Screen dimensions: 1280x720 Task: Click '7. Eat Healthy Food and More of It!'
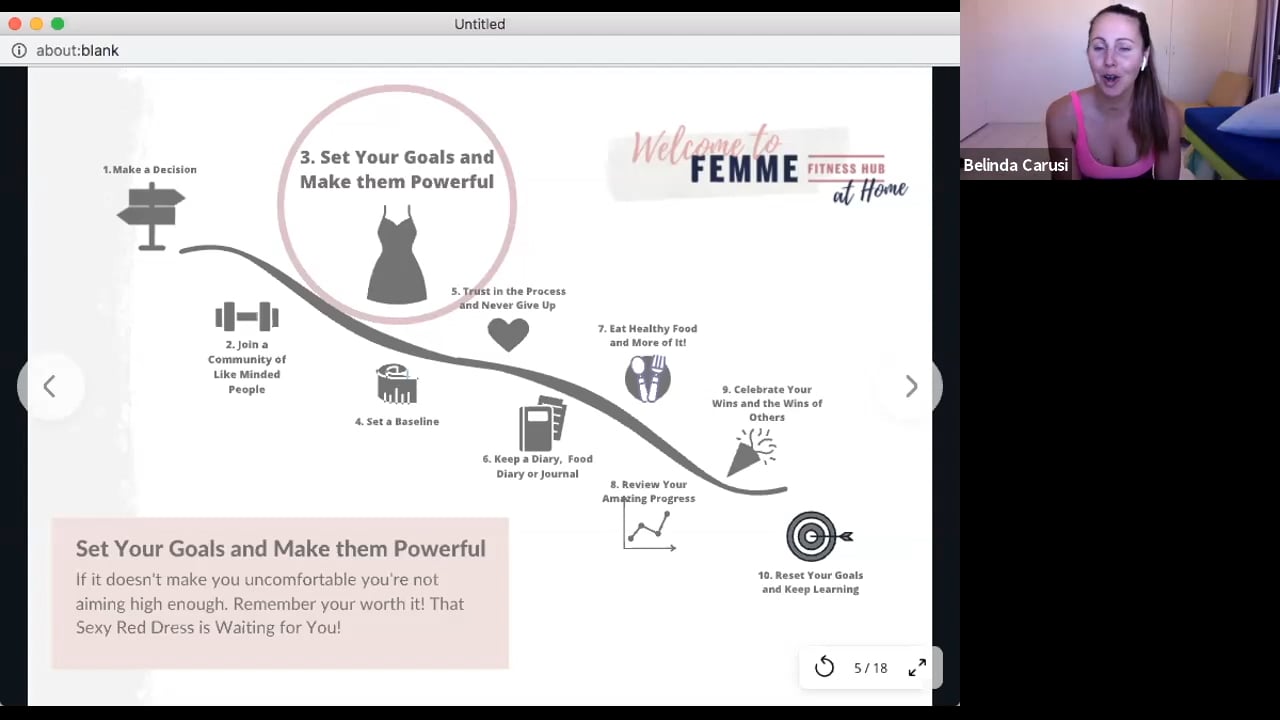coord(648,335)
